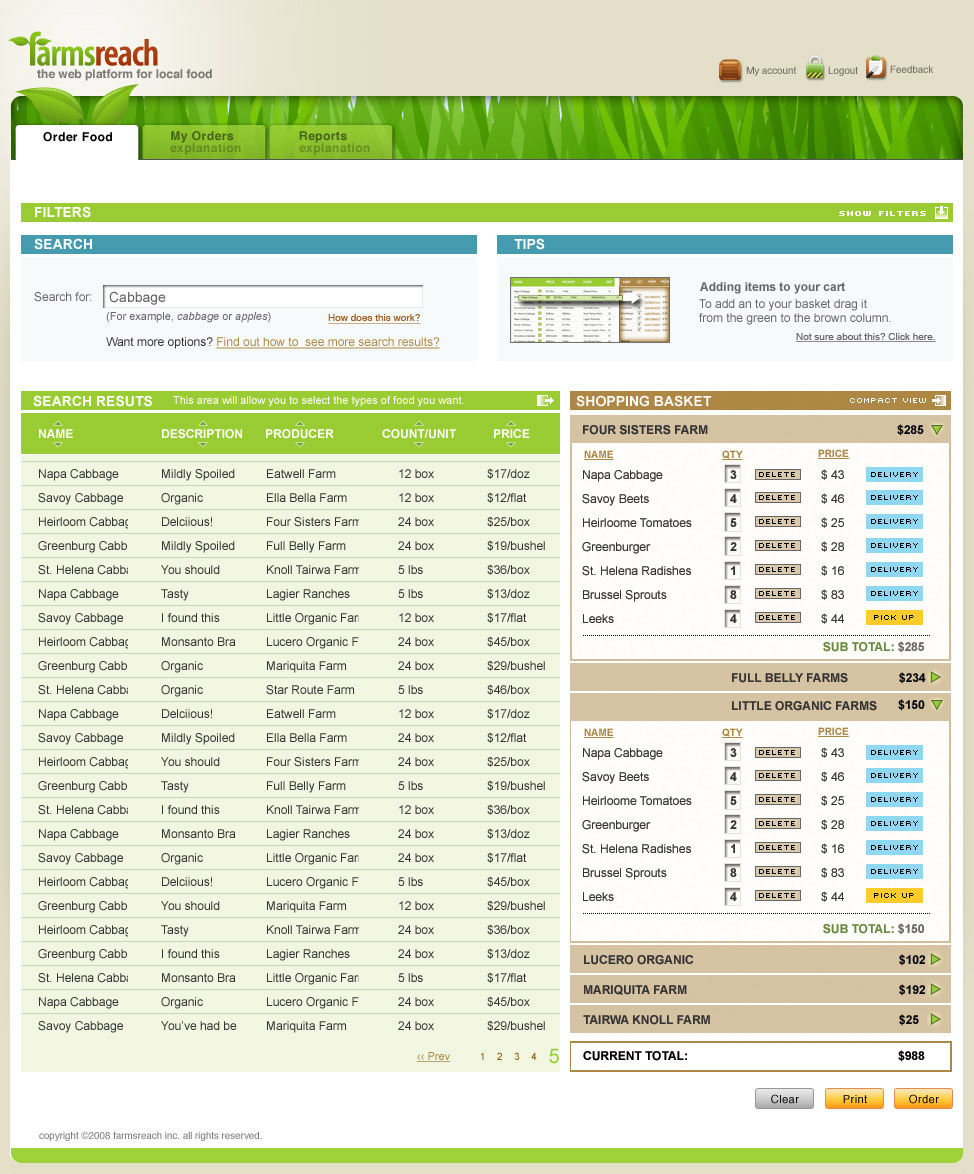Toggle Leeks Pick Up in Four Sisters Farm
Viewport: 974px width, 1174px height.
(x=893, y=618)
